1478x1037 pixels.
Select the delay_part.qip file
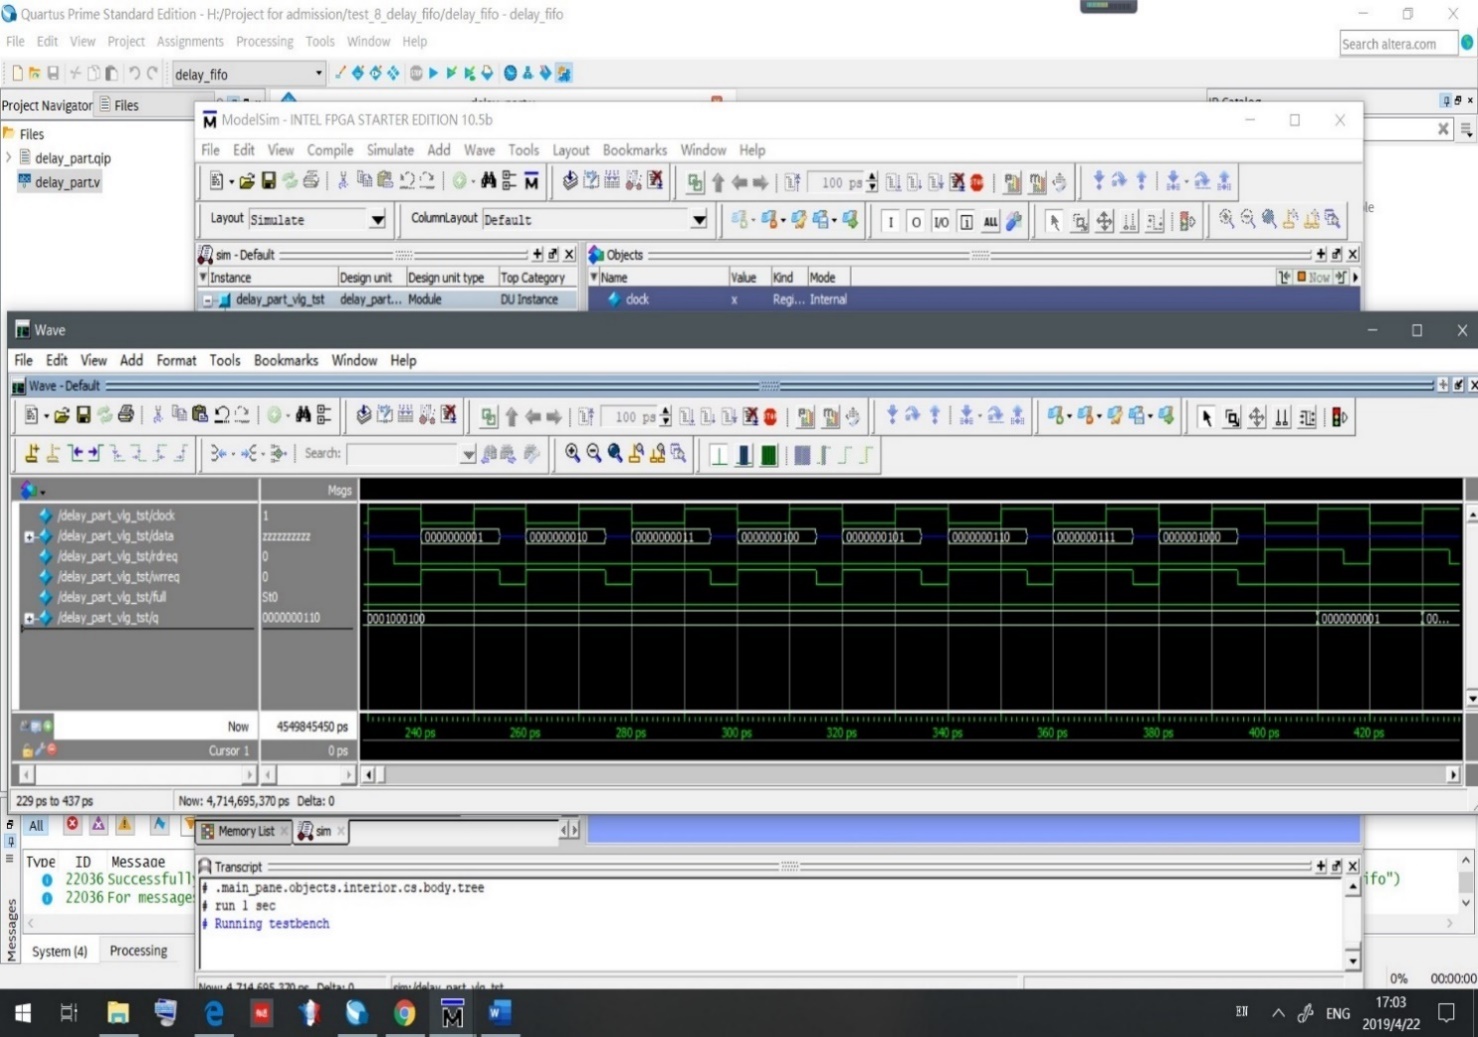tap(72, 158)
